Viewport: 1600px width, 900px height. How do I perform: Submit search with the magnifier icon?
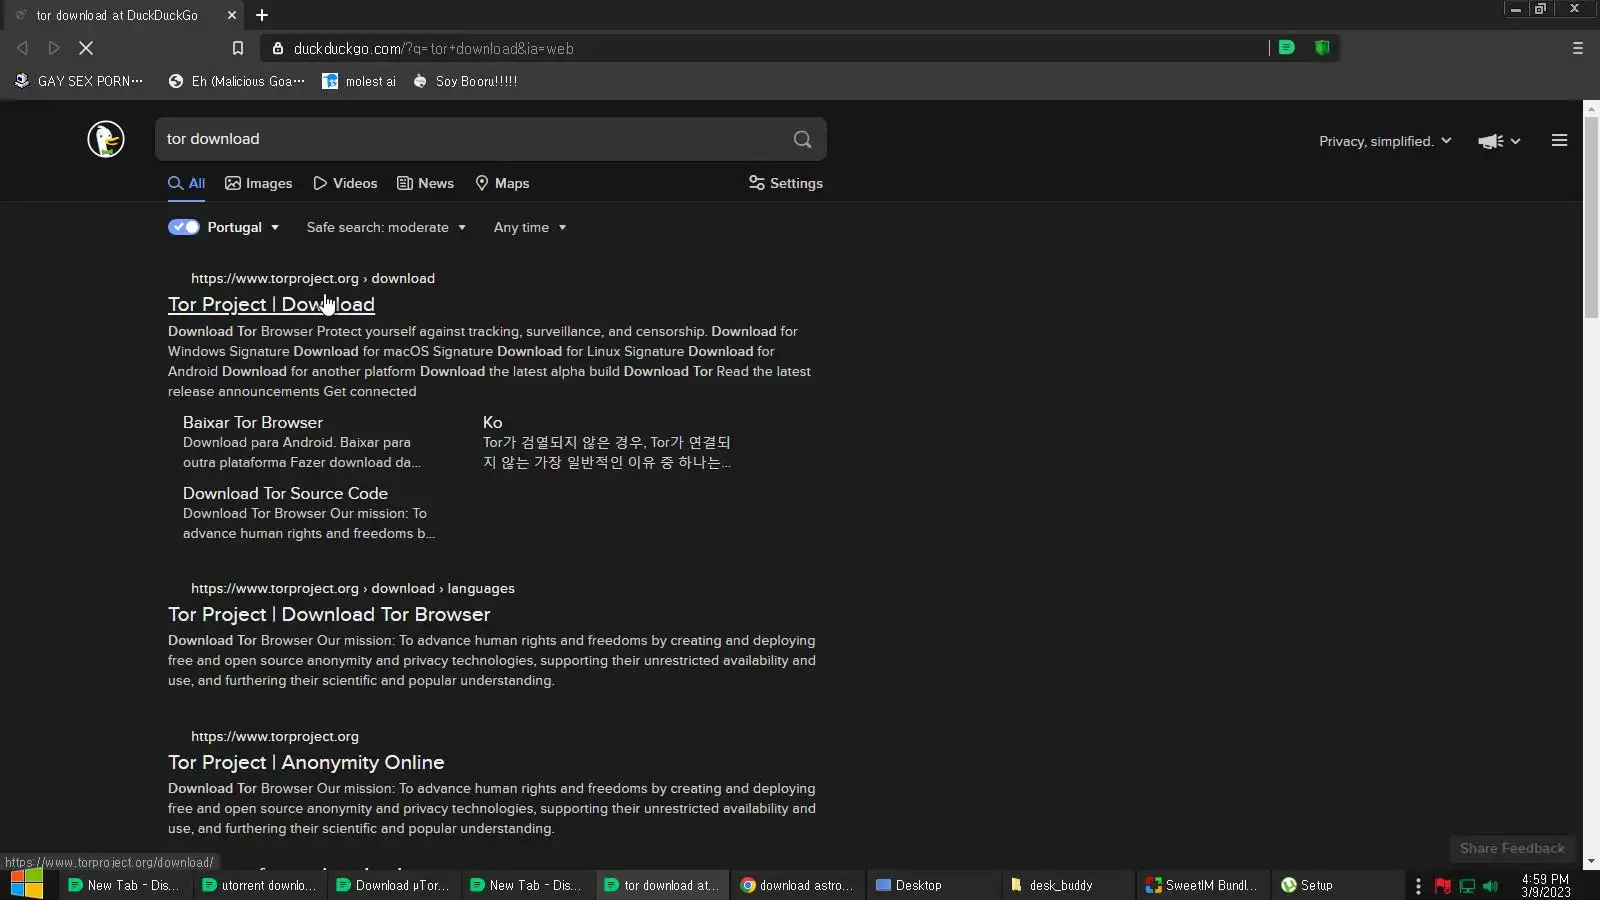pyautogui.click(x=802, y=140)
